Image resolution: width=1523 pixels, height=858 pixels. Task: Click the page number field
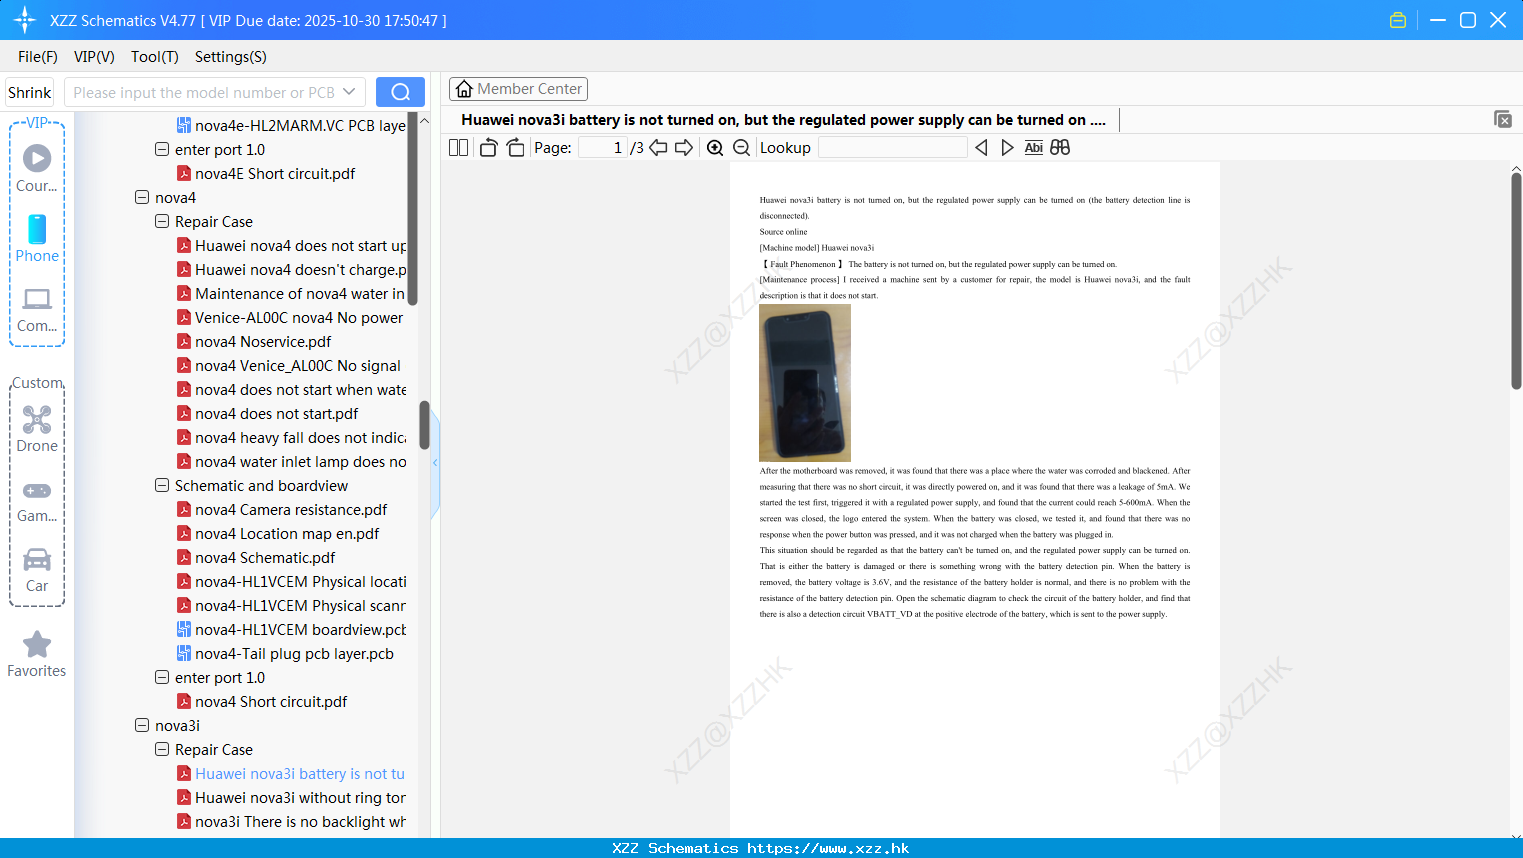tap(602, 147)
